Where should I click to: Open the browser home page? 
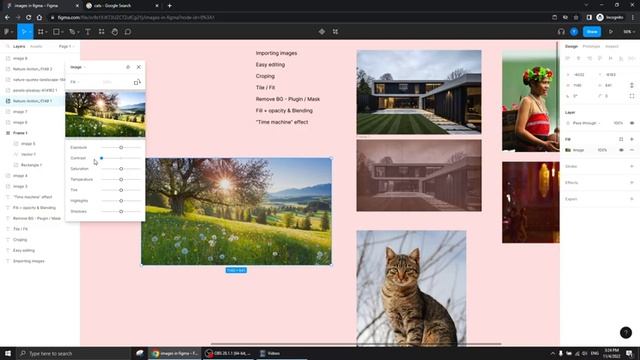[39, 18]
